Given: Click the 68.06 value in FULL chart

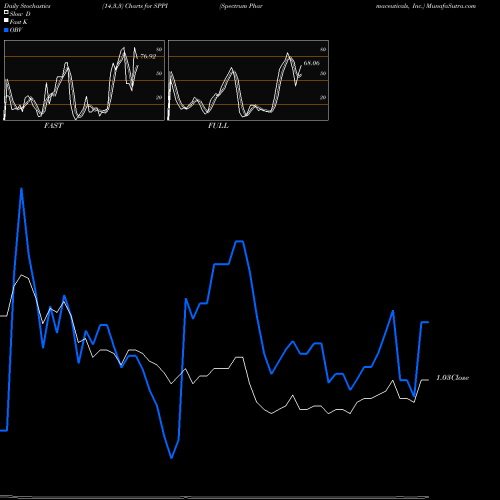Looking at the screenshot, I should pos(312,63).
